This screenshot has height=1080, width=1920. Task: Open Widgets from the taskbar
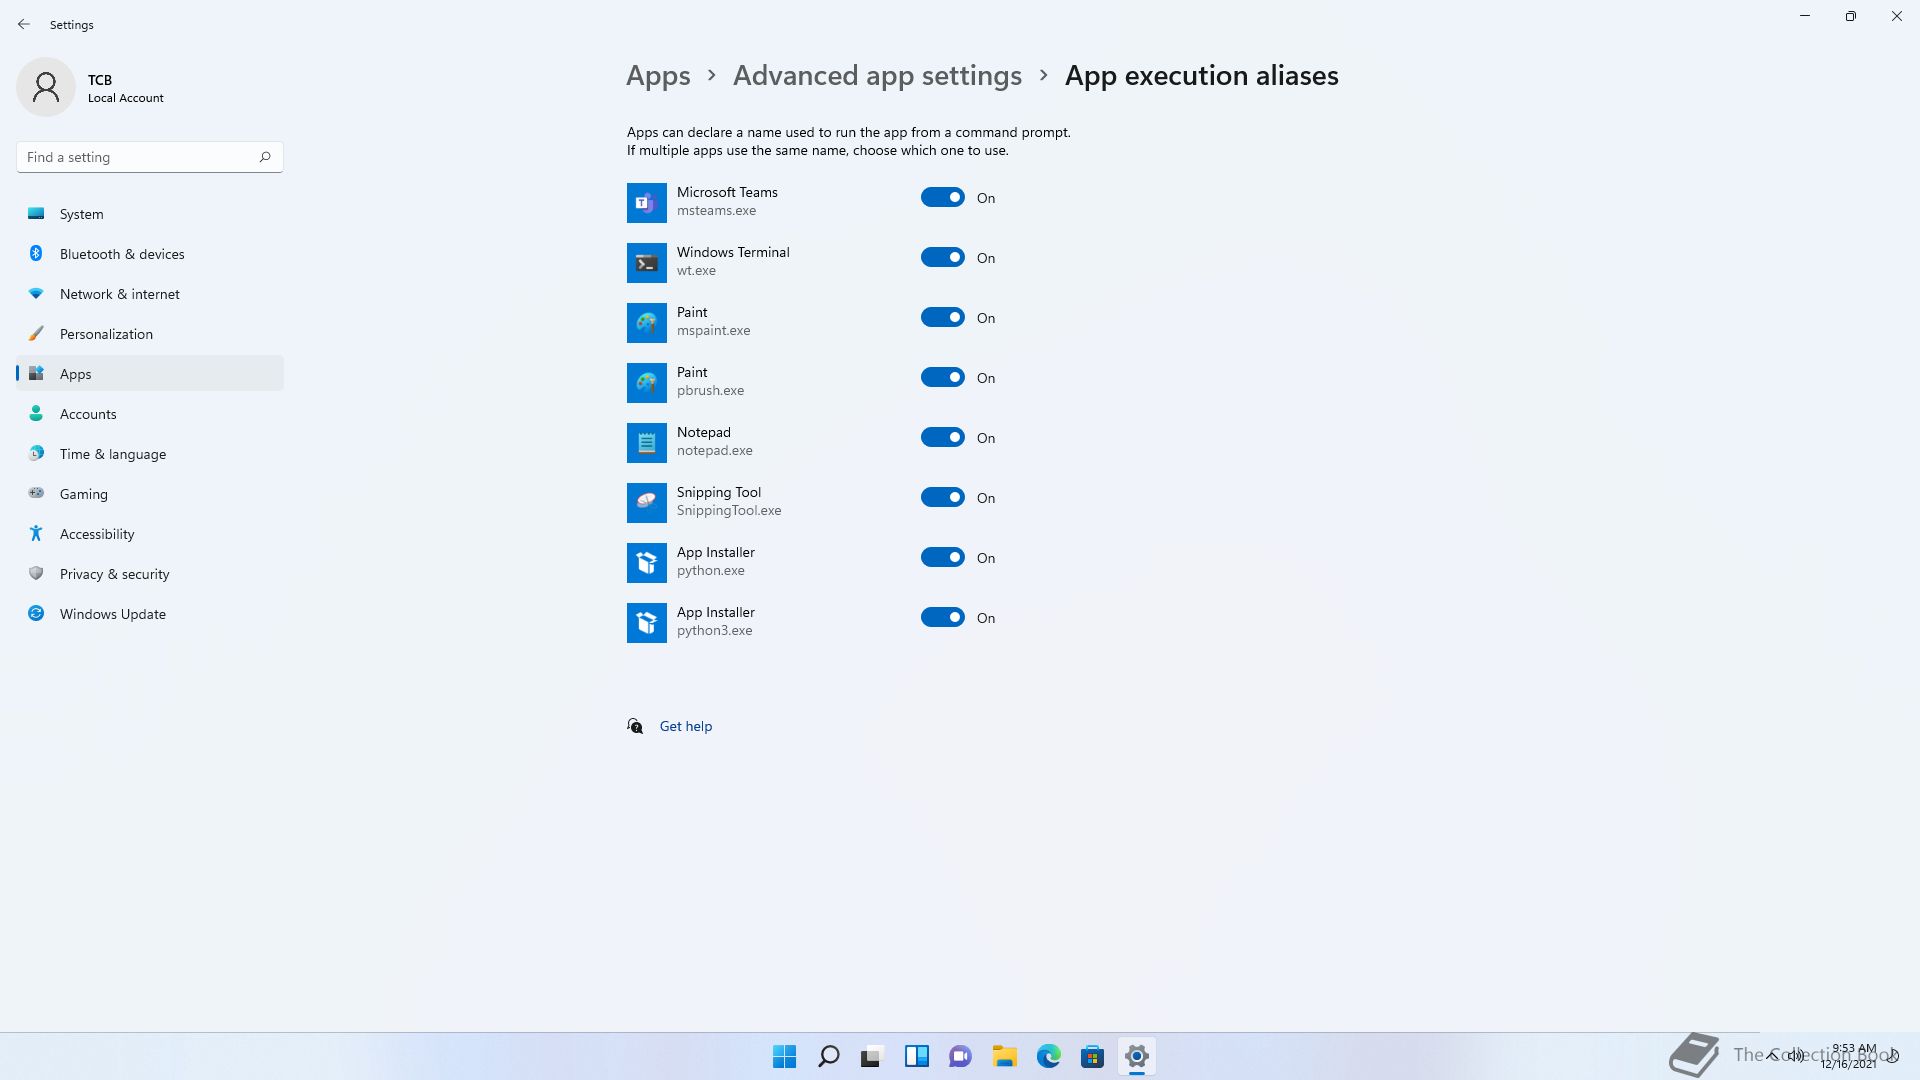pos(917,1056)
